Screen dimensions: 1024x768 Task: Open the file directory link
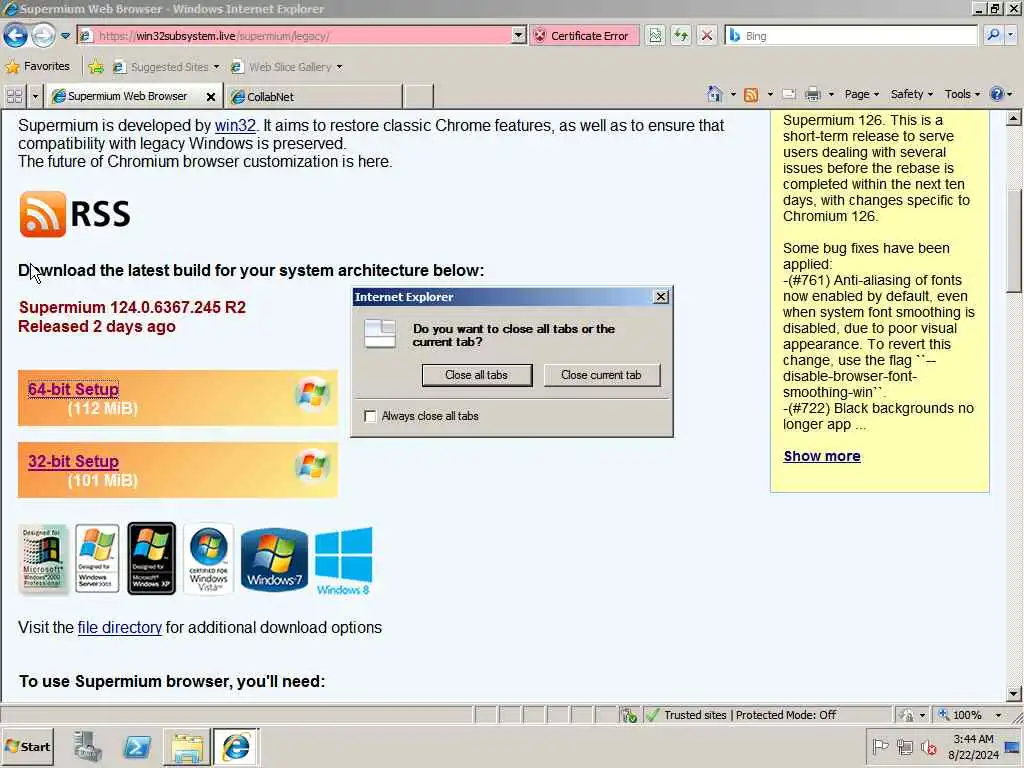pyautogui.click(x=120, y=628)
